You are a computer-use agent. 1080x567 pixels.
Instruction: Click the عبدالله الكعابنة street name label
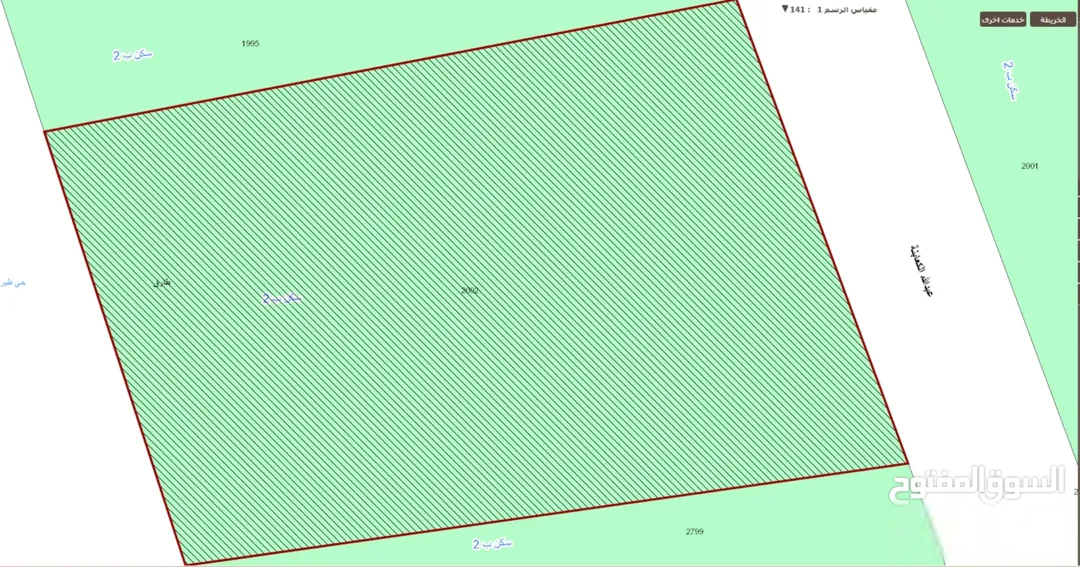921,271
